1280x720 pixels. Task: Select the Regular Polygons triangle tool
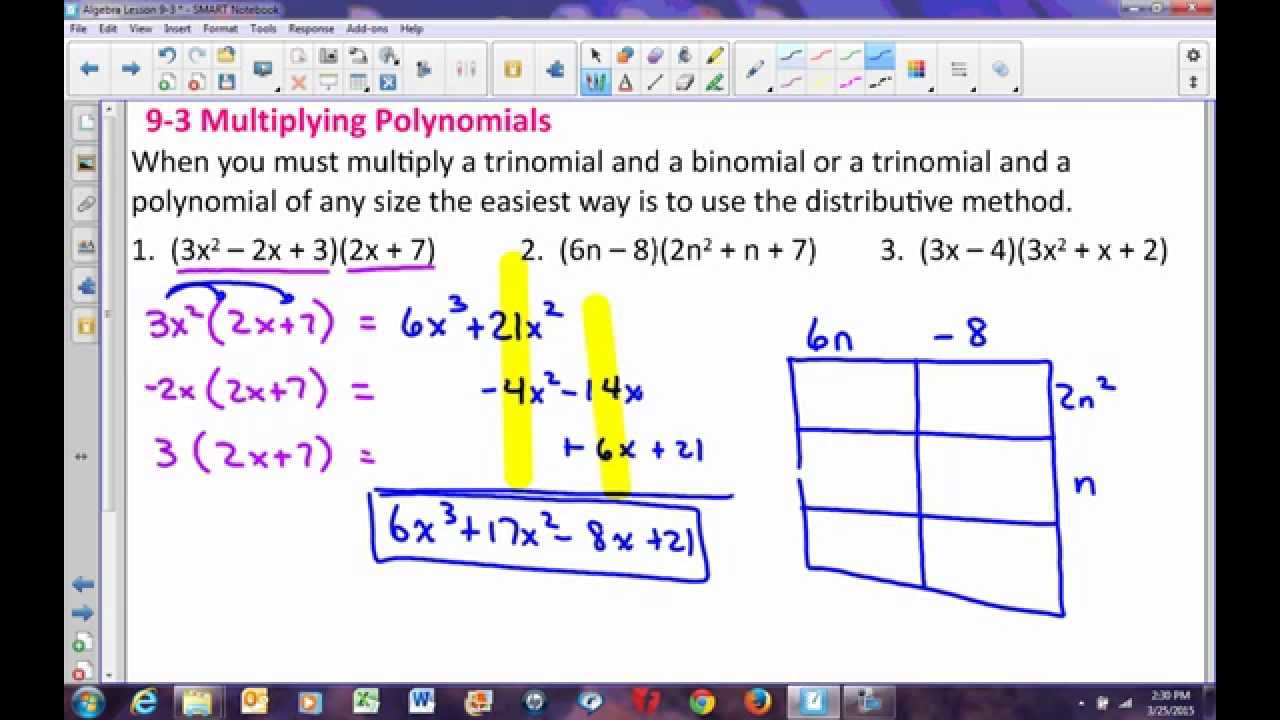coord(626,83)
